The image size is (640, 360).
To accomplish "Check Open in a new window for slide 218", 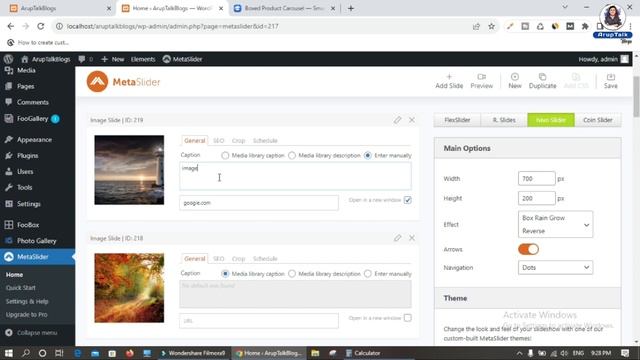I will point(408,318).
